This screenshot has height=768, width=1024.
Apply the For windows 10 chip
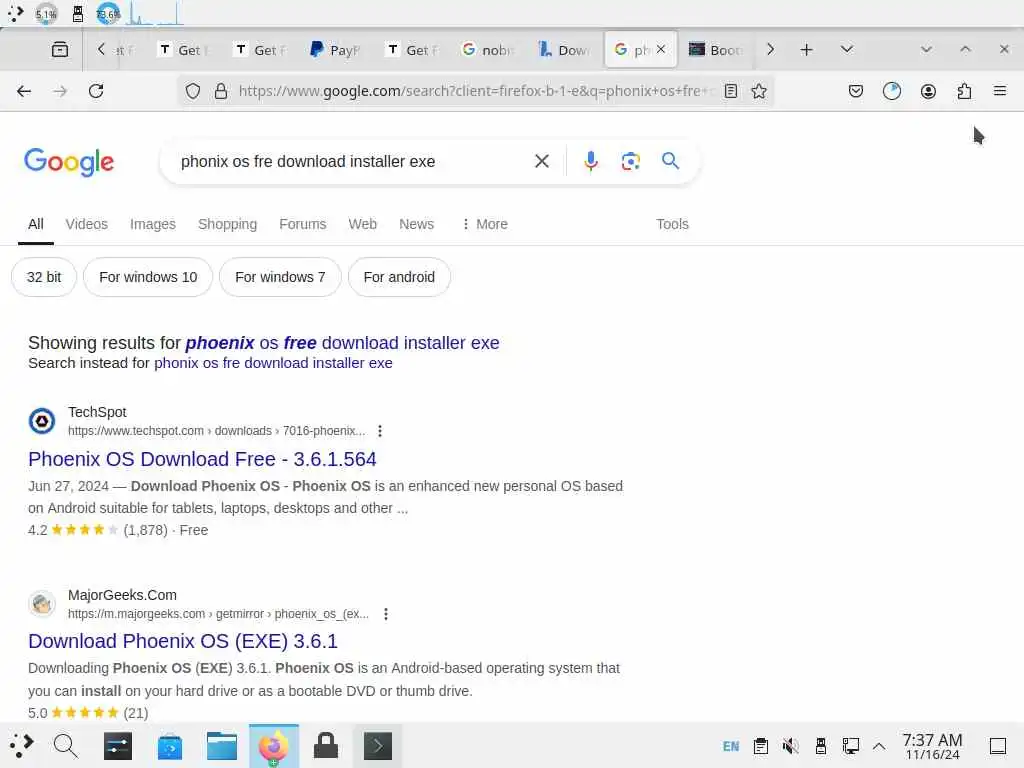pyautogui.click(x=148, y=277)
